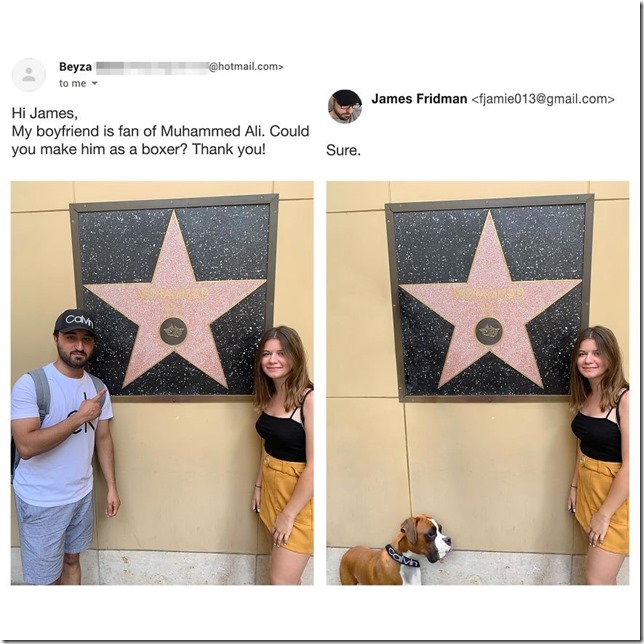Click the man's Calvin cap
This screenshot has width=644, height=644.
75,321
